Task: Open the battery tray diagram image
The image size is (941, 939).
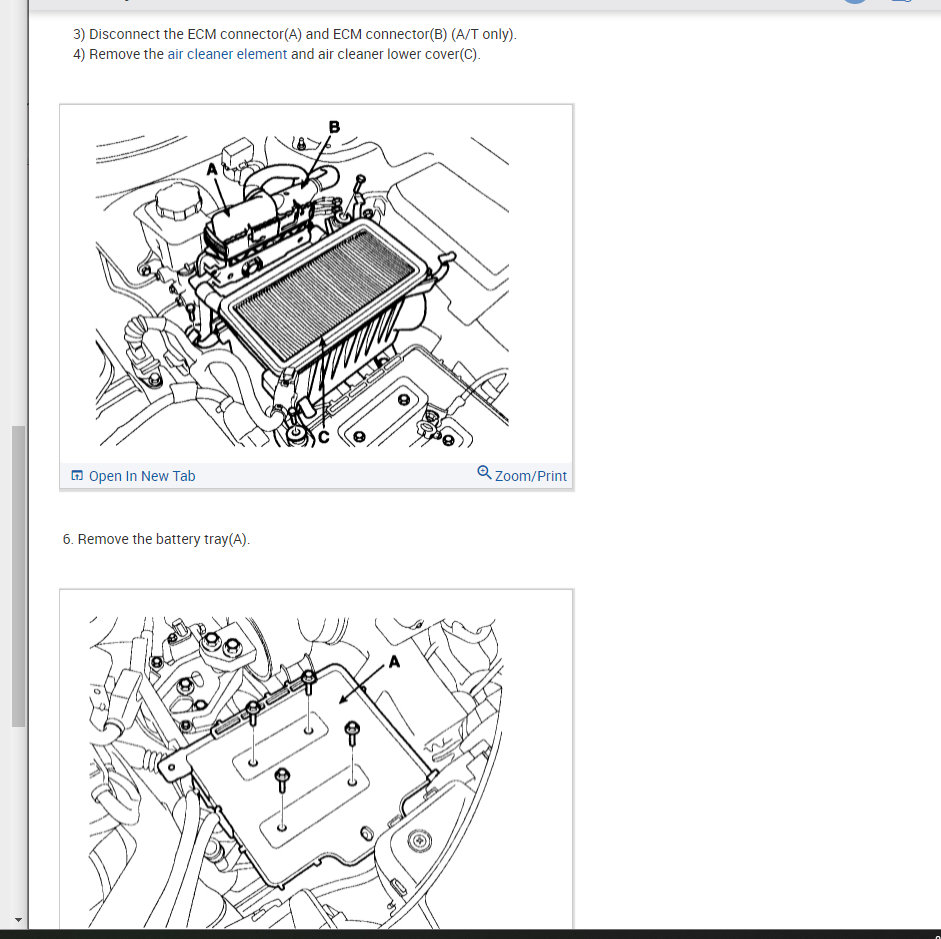Action: coord(296,772)
